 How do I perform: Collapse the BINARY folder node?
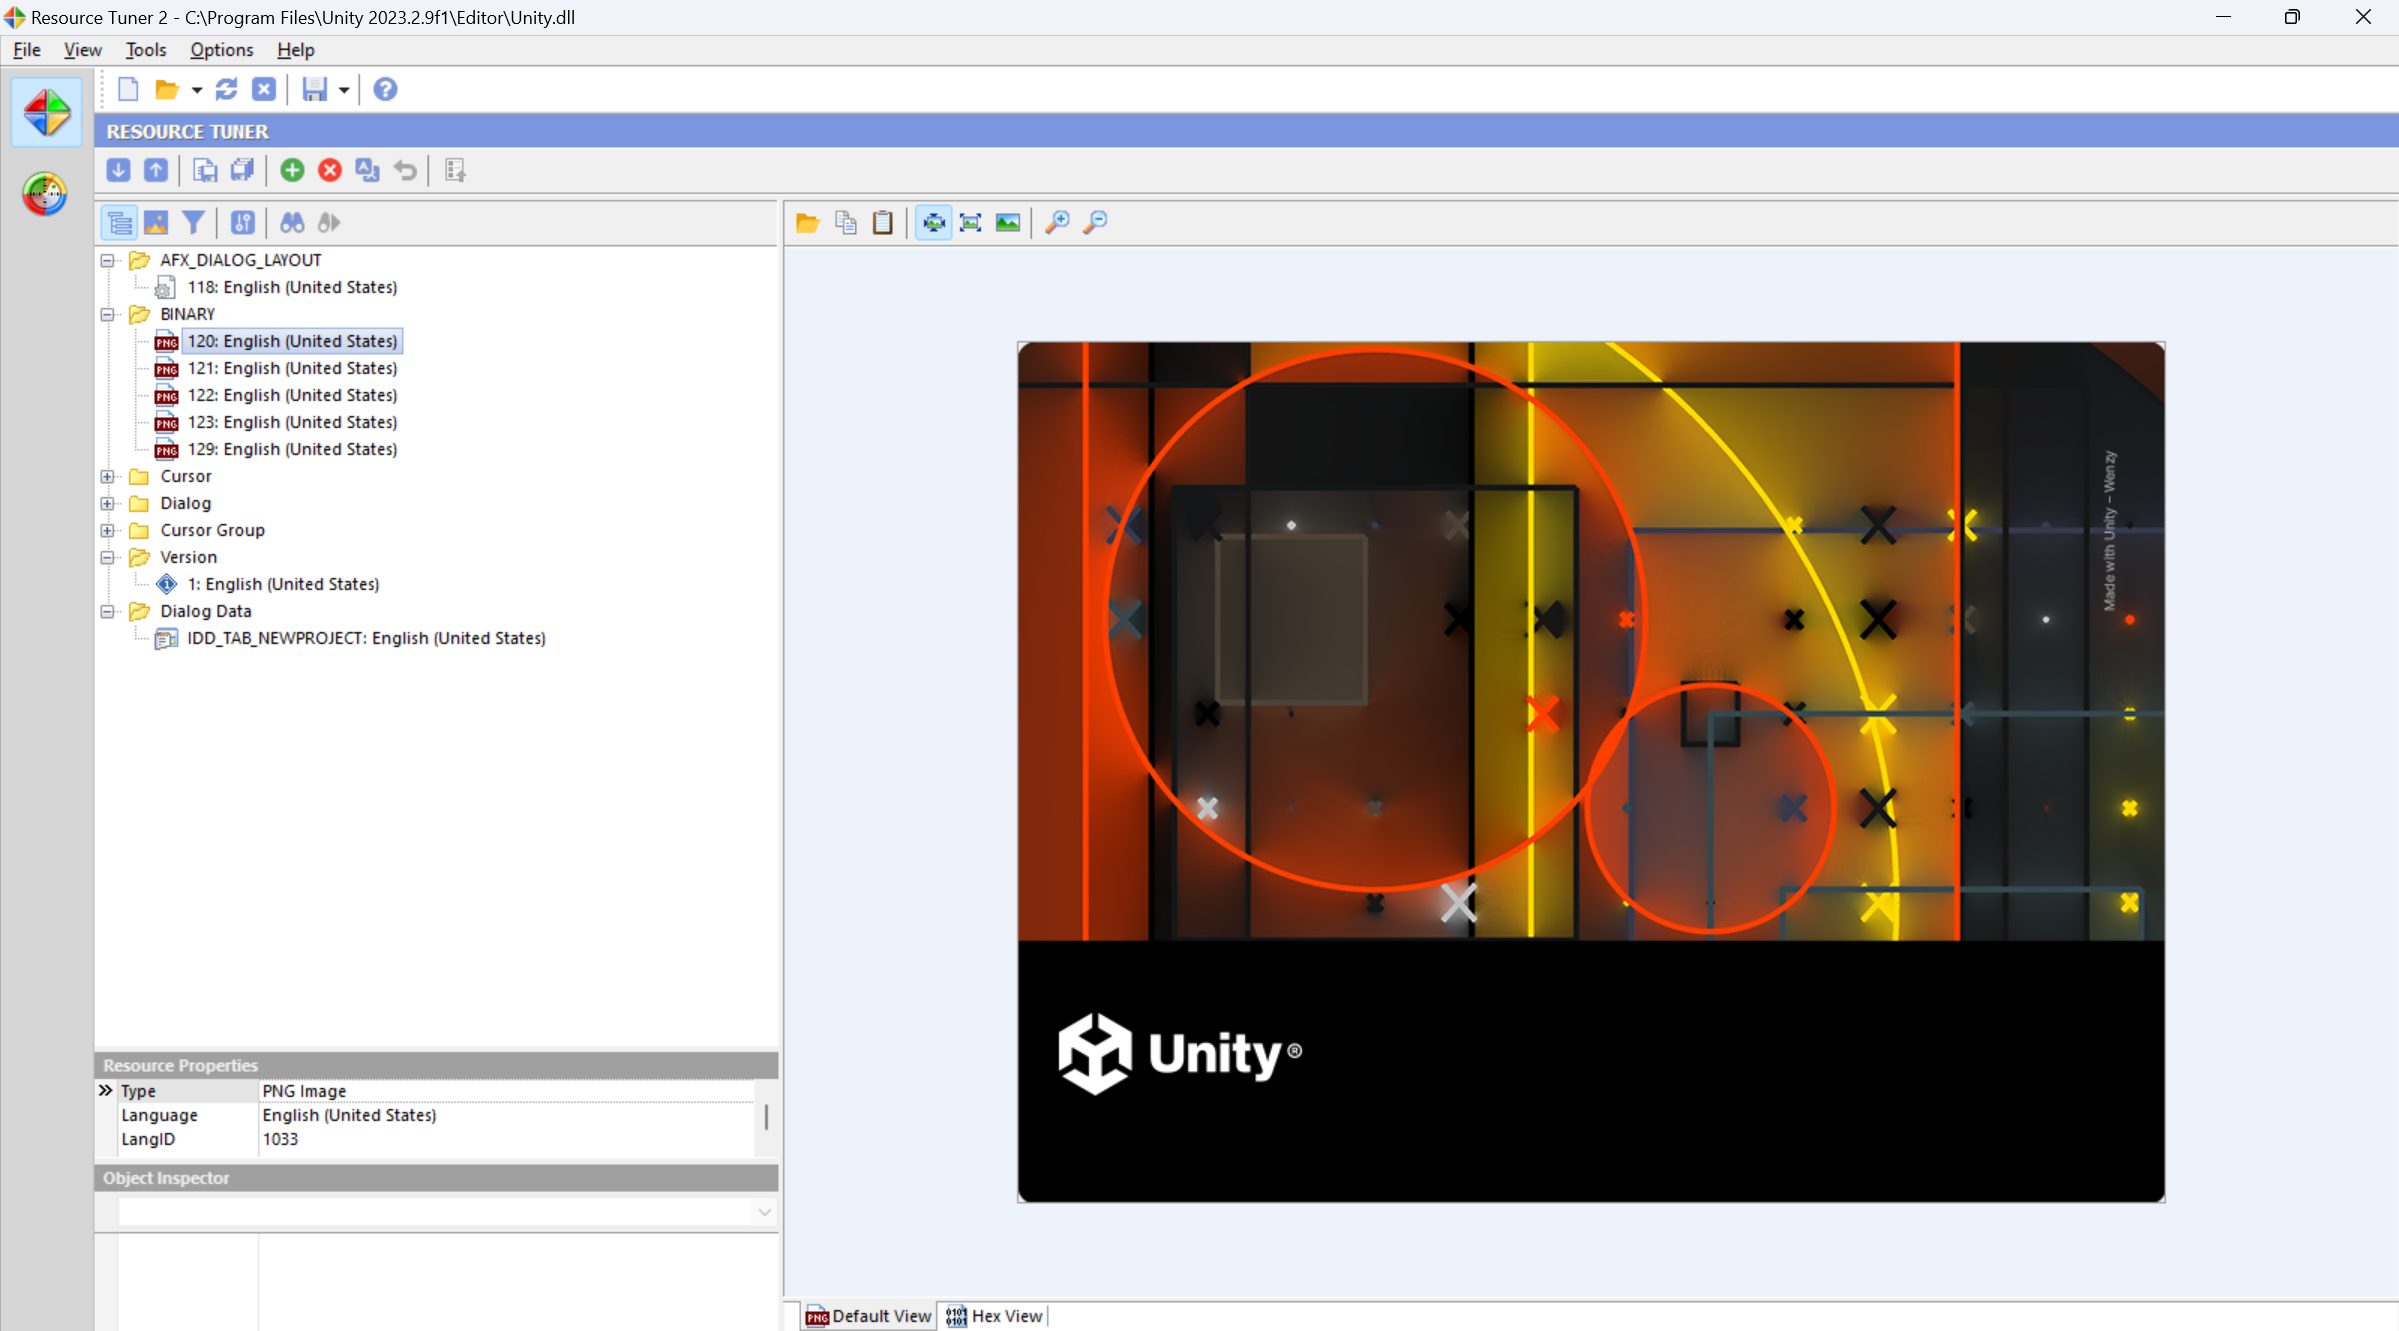pyautogui.click(x=108, y=314)
